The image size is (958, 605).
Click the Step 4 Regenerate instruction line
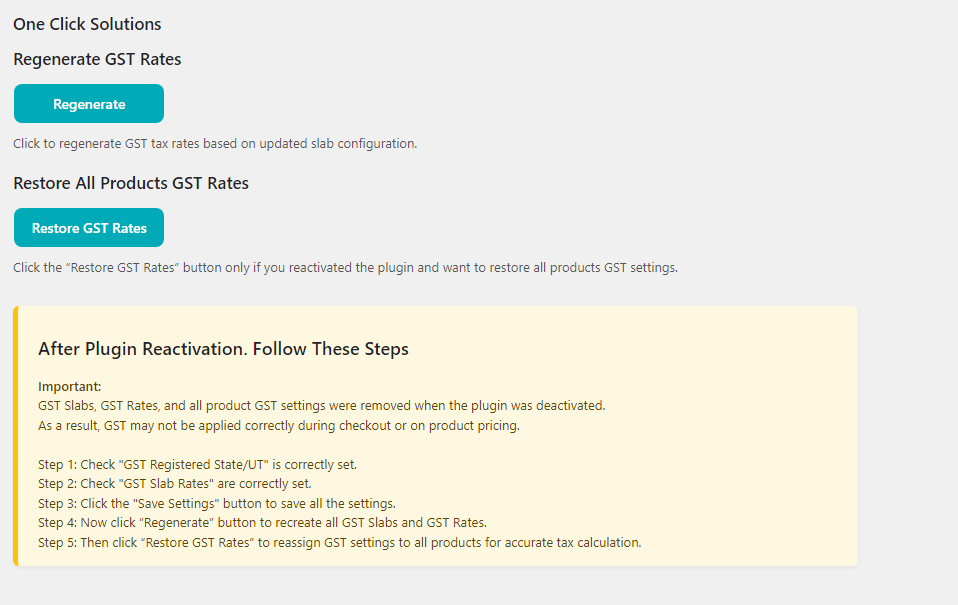[262, 523]
